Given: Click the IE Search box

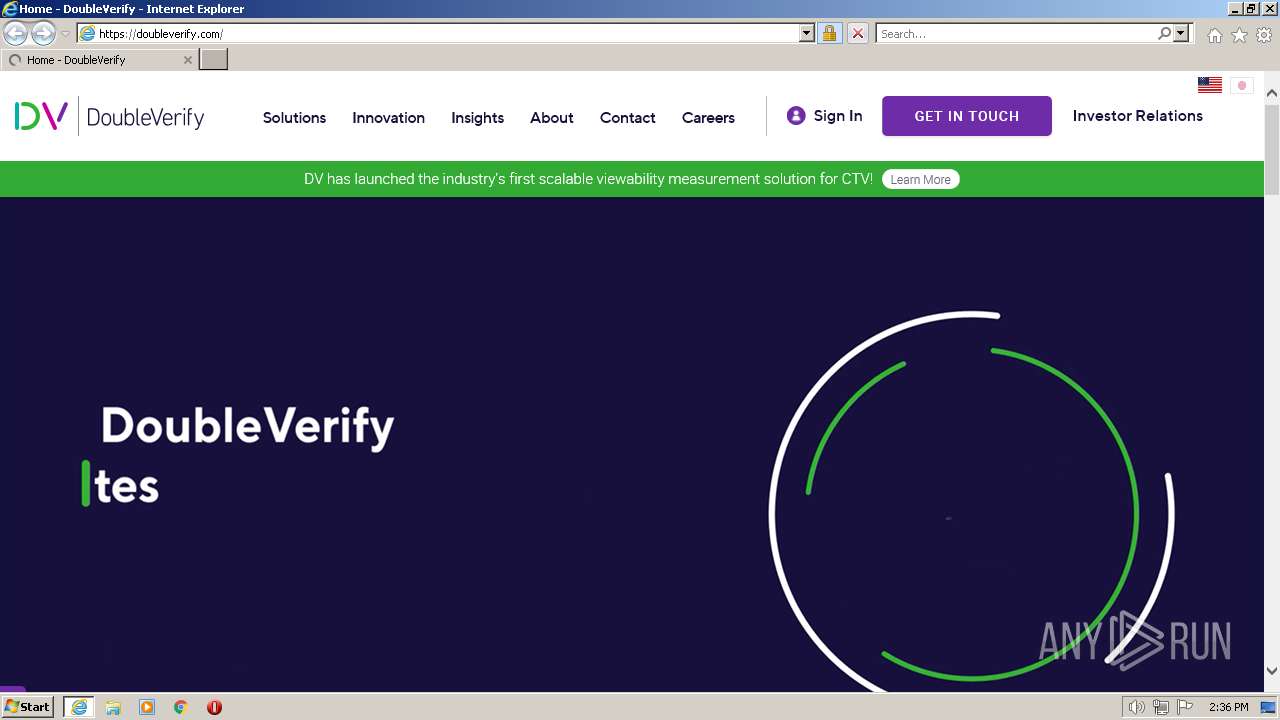Looking at the screenshot, I should pyautogui.click(x=1016, y=34).
